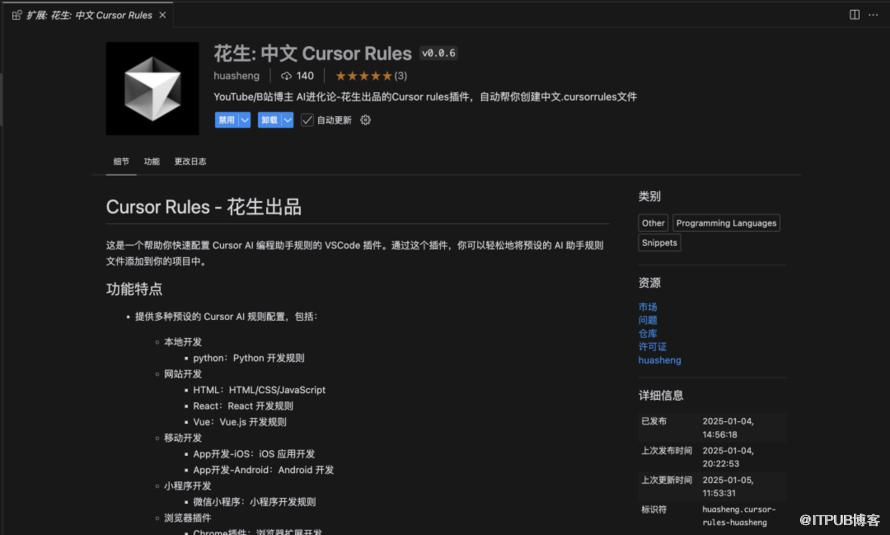This screenshot has width=890, height=535.
Task: Close the 花生: 中文 Cursor Rules tab
Action: pos(162,15)
